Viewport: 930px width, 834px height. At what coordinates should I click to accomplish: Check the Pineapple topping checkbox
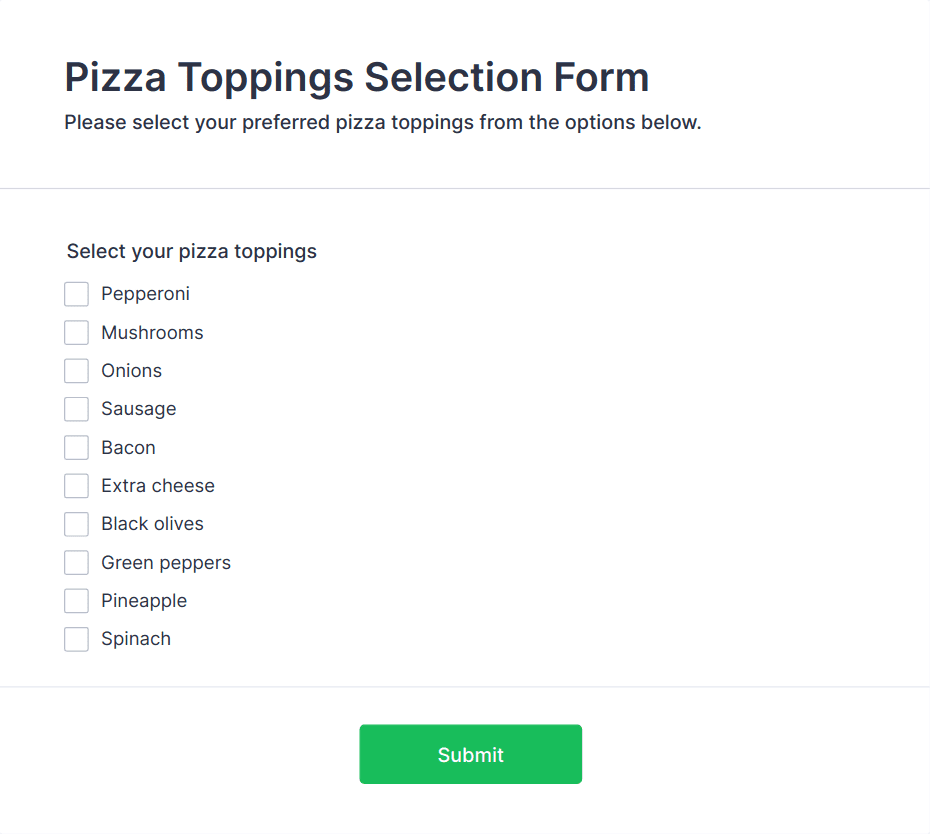[x=77, y=600]
